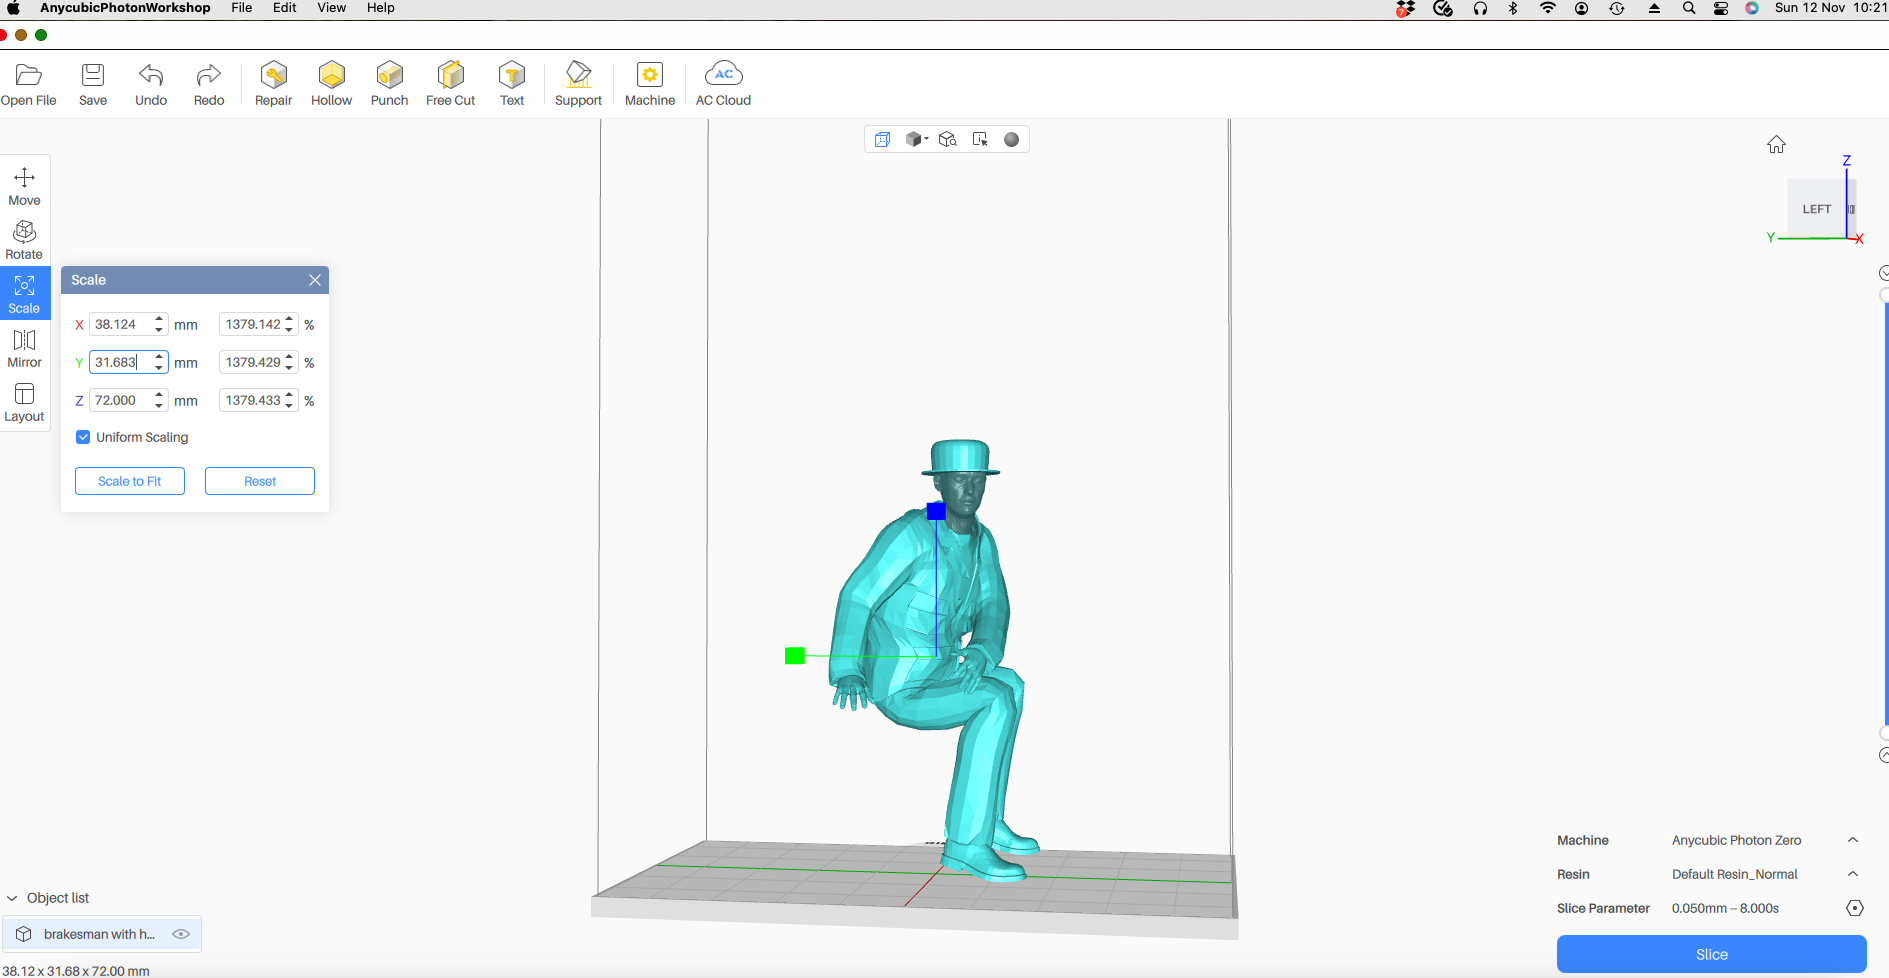1889x978 pixels.
Task: Select the Hollow tool
Action: pyautogui.click(x=331, y=83)
